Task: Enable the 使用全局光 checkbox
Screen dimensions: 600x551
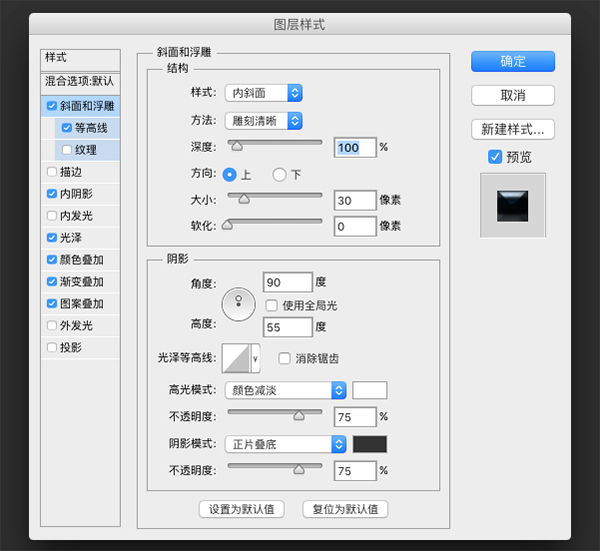Action: pos(271,304)
